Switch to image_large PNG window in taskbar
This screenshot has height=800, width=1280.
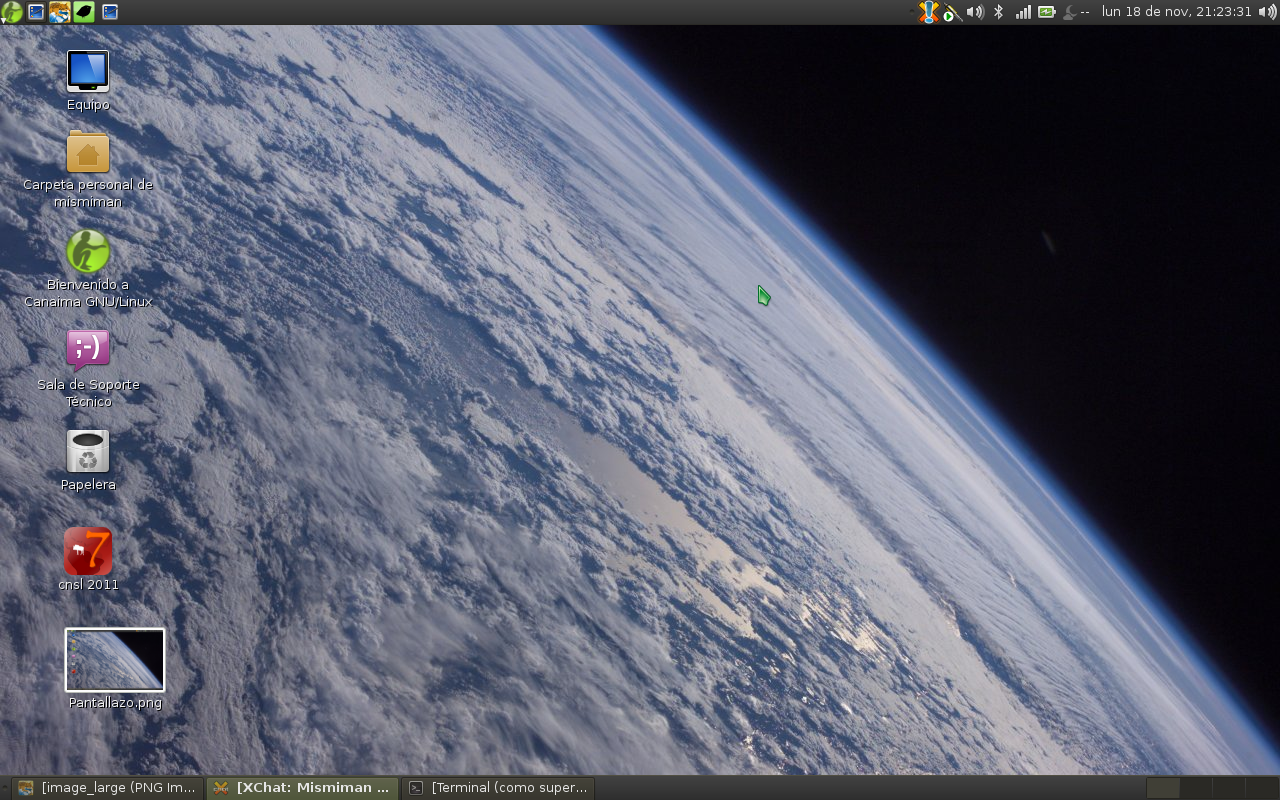coord(107,788)
